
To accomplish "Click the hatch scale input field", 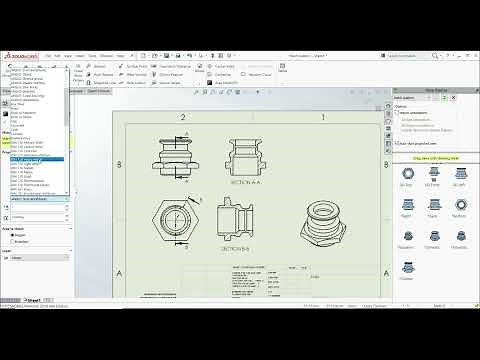I will [37, 207].
